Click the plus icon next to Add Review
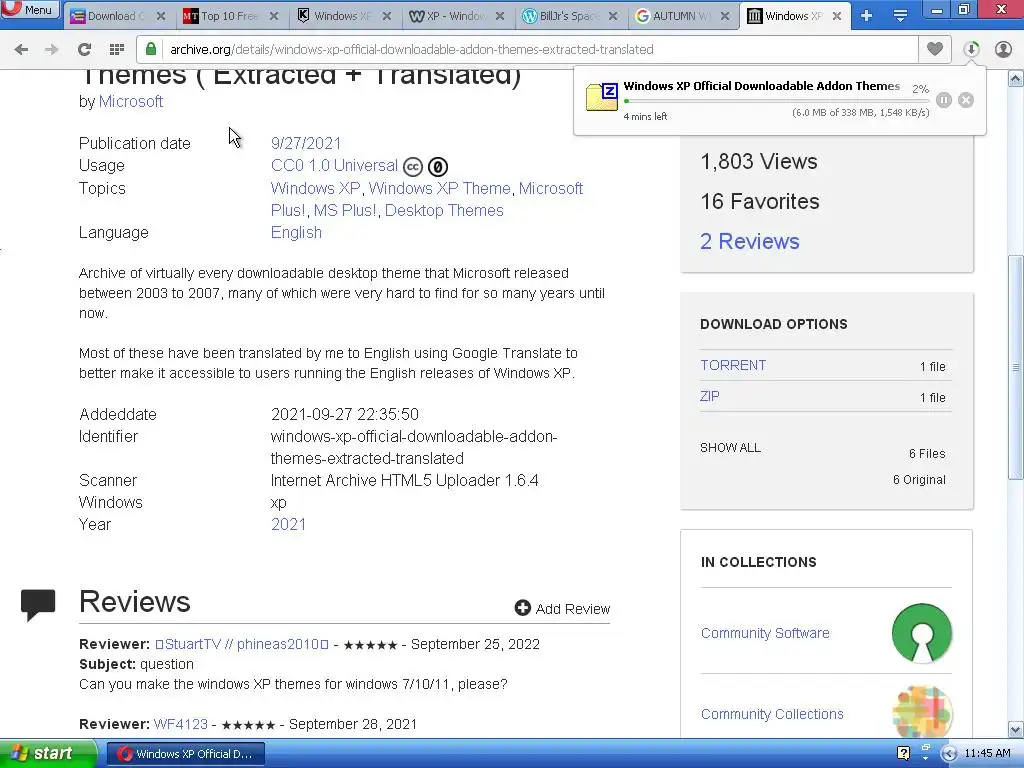 point(522,608)
